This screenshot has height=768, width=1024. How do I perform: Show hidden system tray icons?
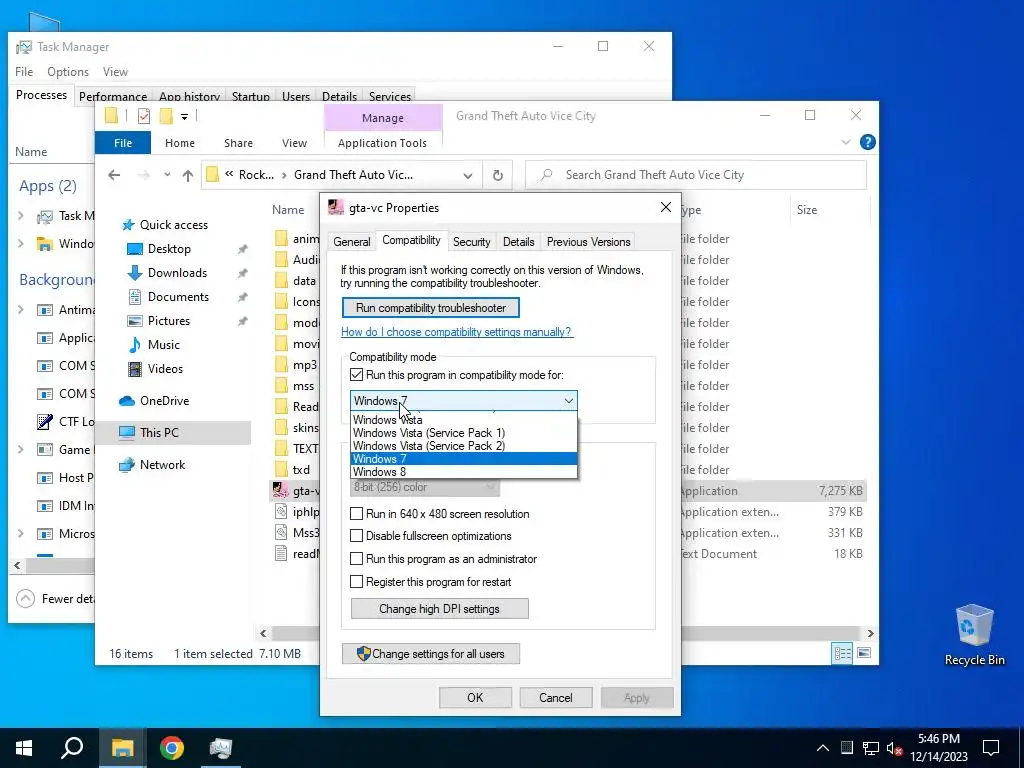click(823, 748)
